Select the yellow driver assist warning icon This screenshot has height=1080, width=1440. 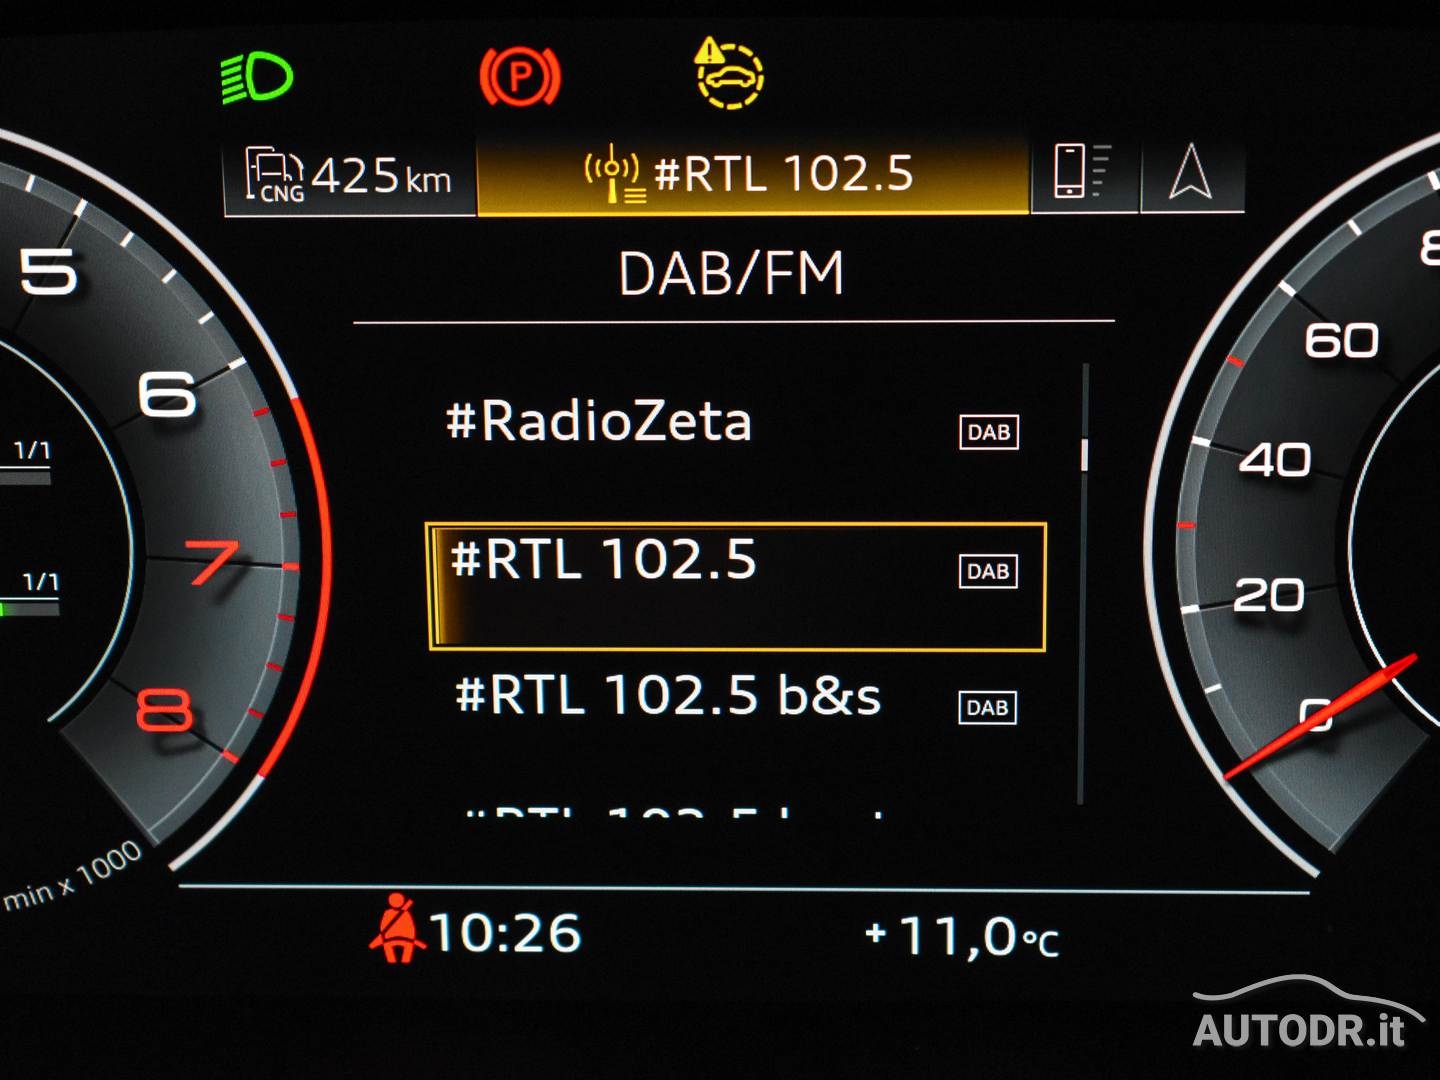pyautogui.click(x=729, y=74)
